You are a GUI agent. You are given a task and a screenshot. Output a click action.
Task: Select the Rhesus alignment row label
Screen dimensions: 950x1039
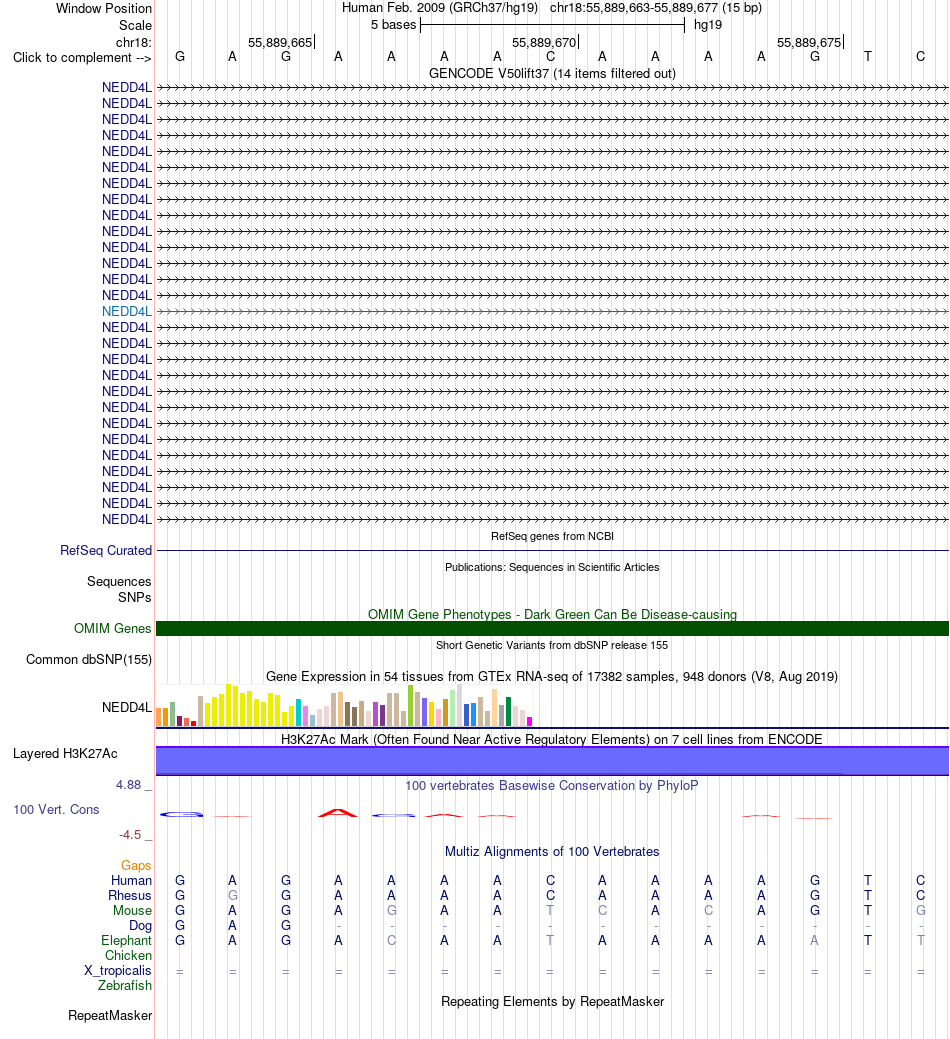click(x=130, y=896)
